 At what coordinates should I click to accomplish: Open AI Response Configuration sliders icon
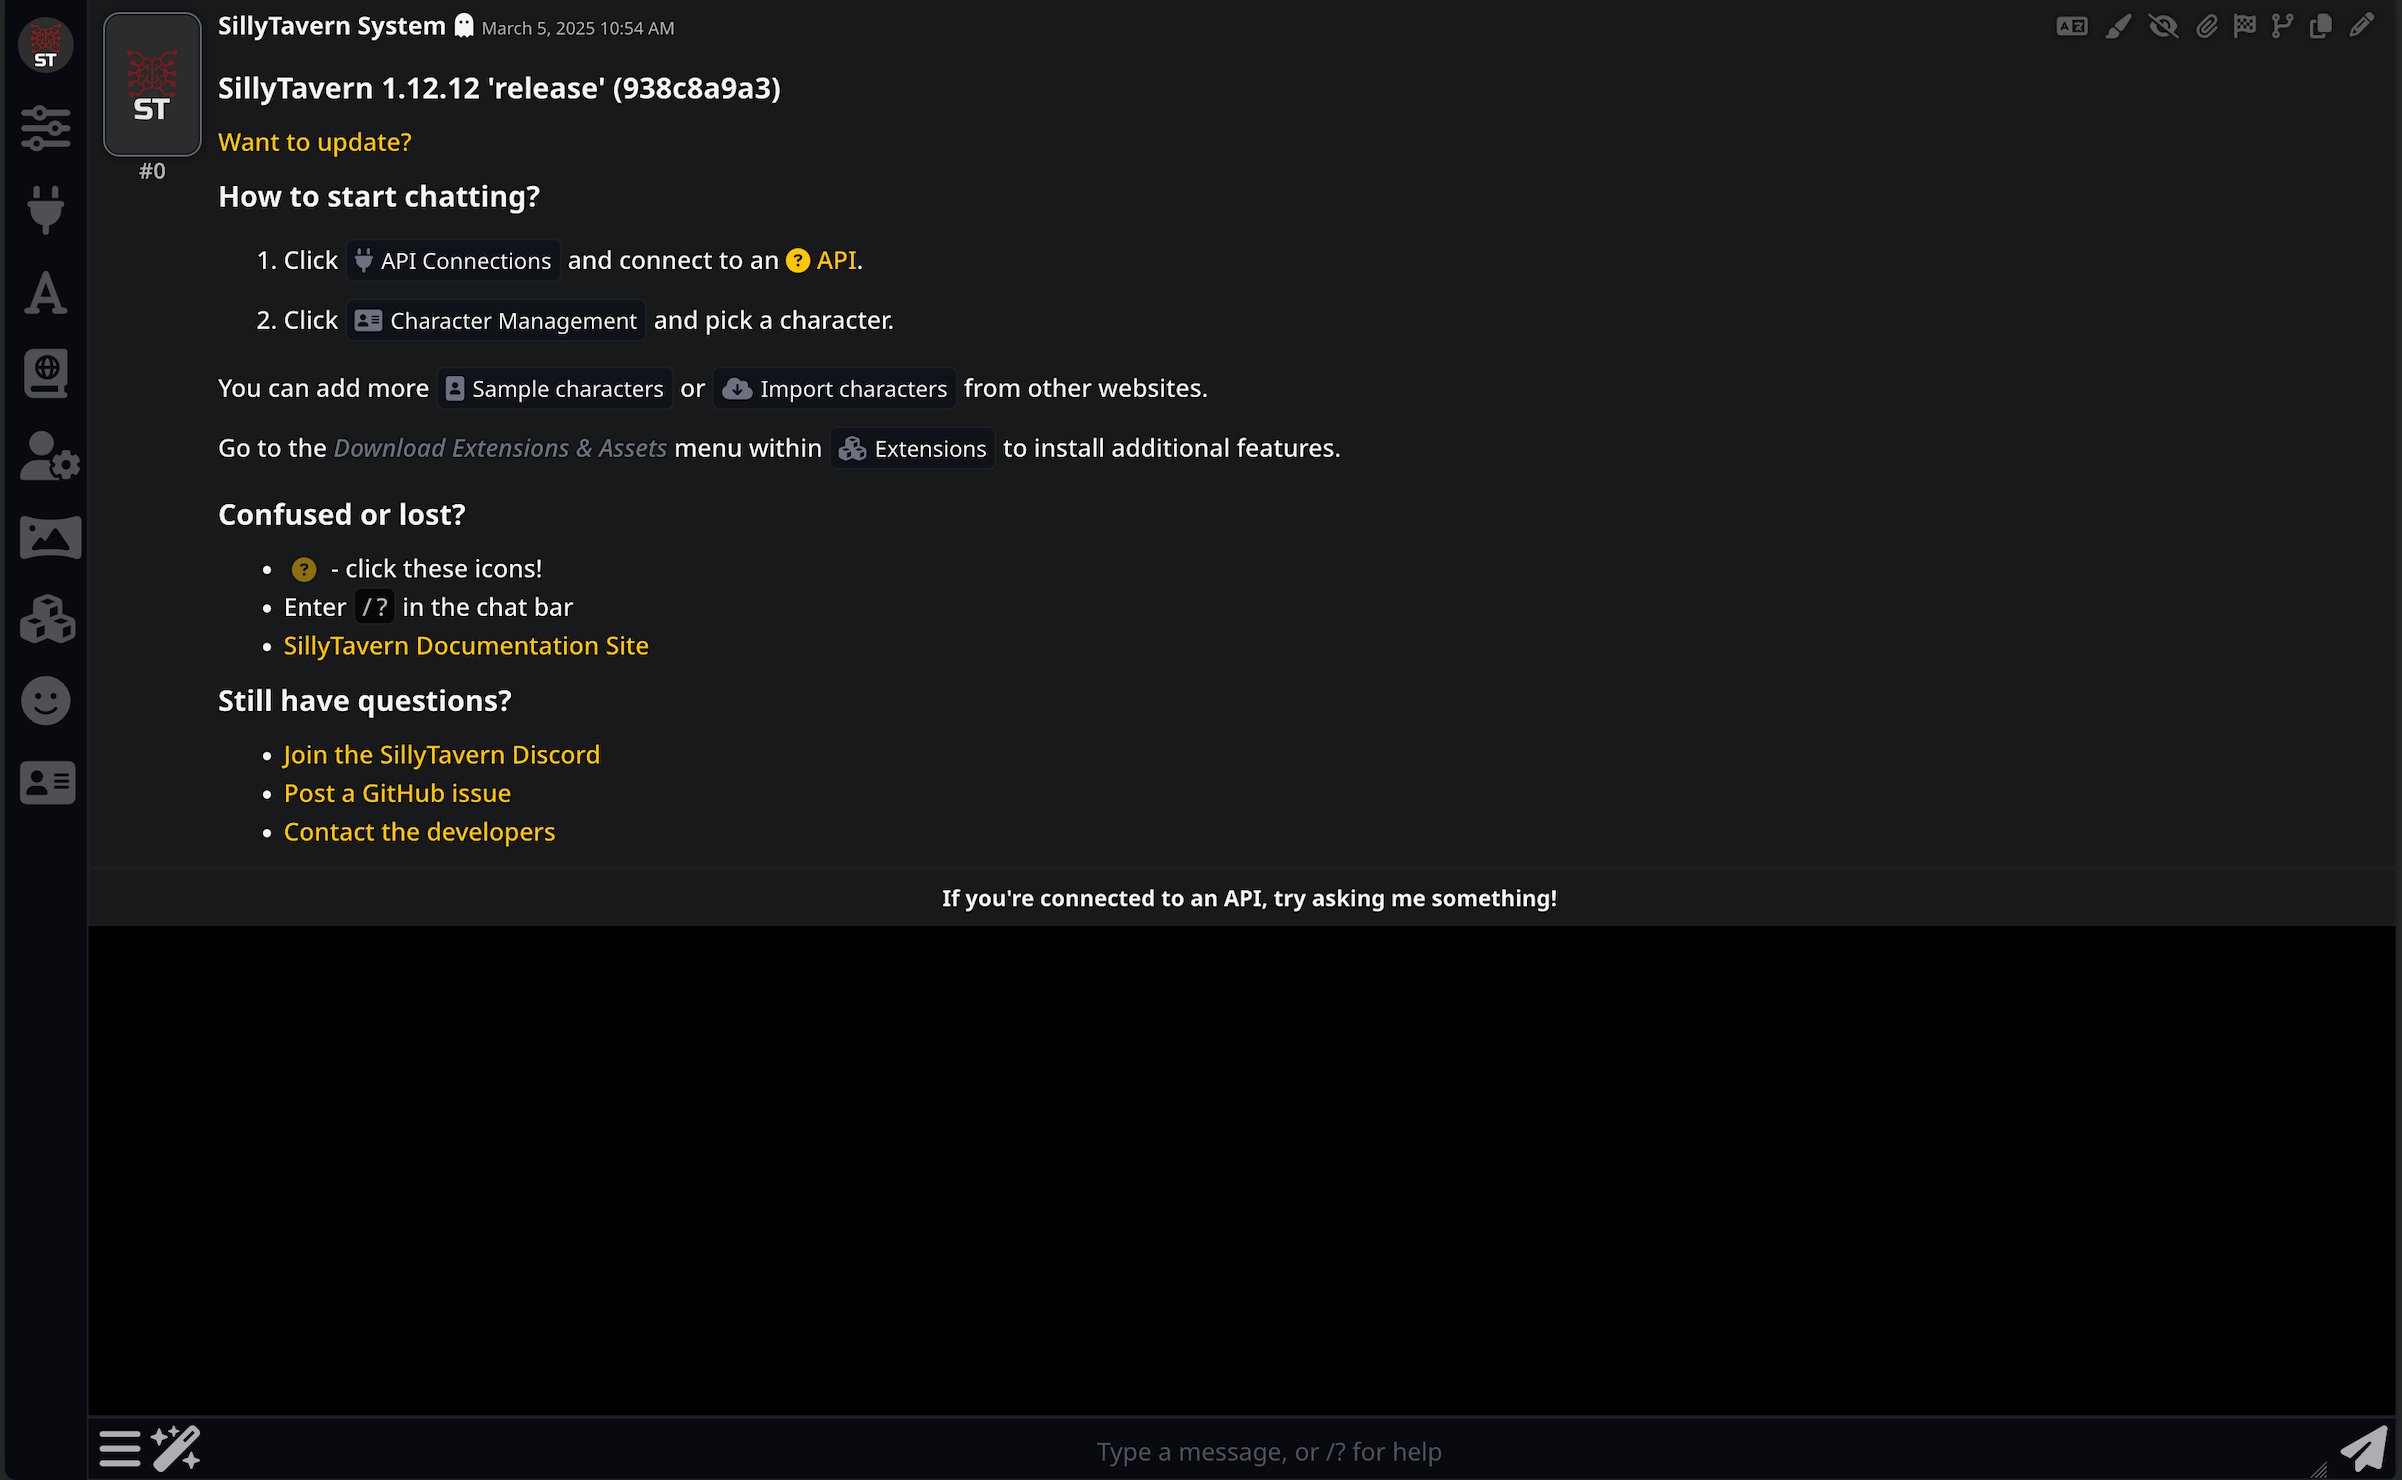46,128
